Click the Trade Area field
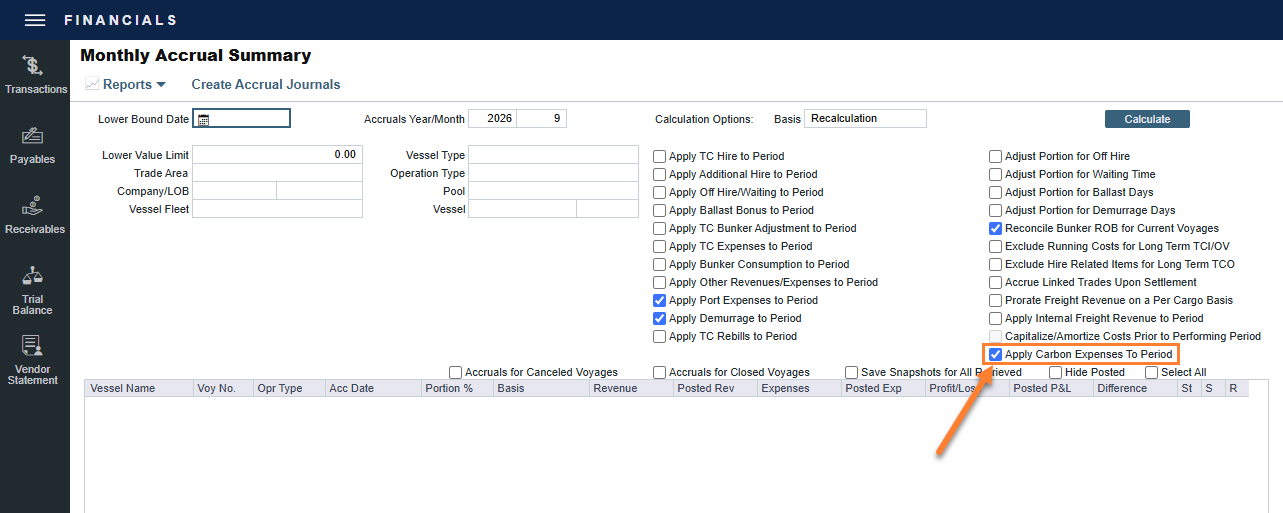 277,173
